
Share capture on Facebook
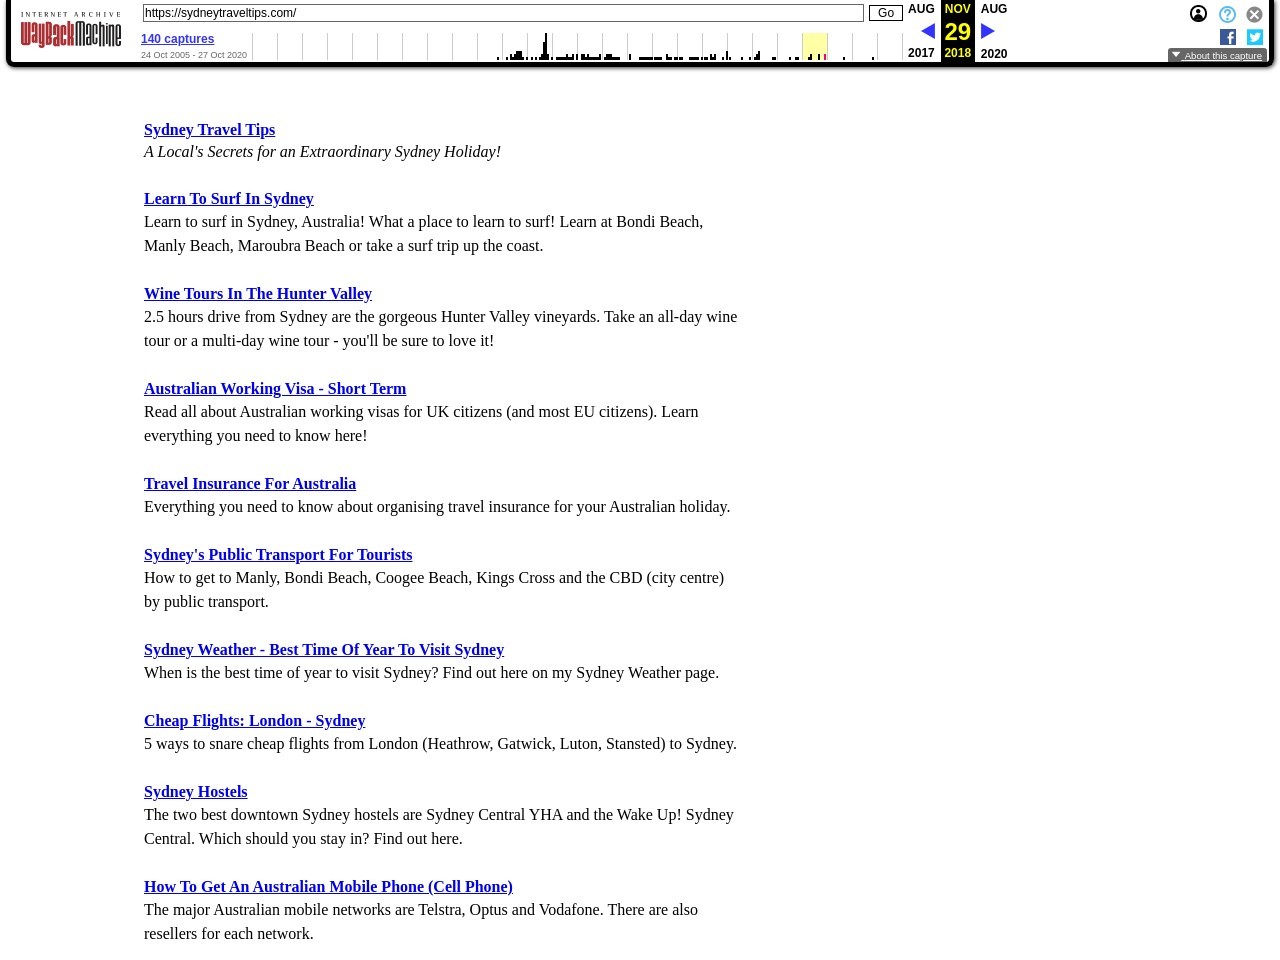[1228, 37]
